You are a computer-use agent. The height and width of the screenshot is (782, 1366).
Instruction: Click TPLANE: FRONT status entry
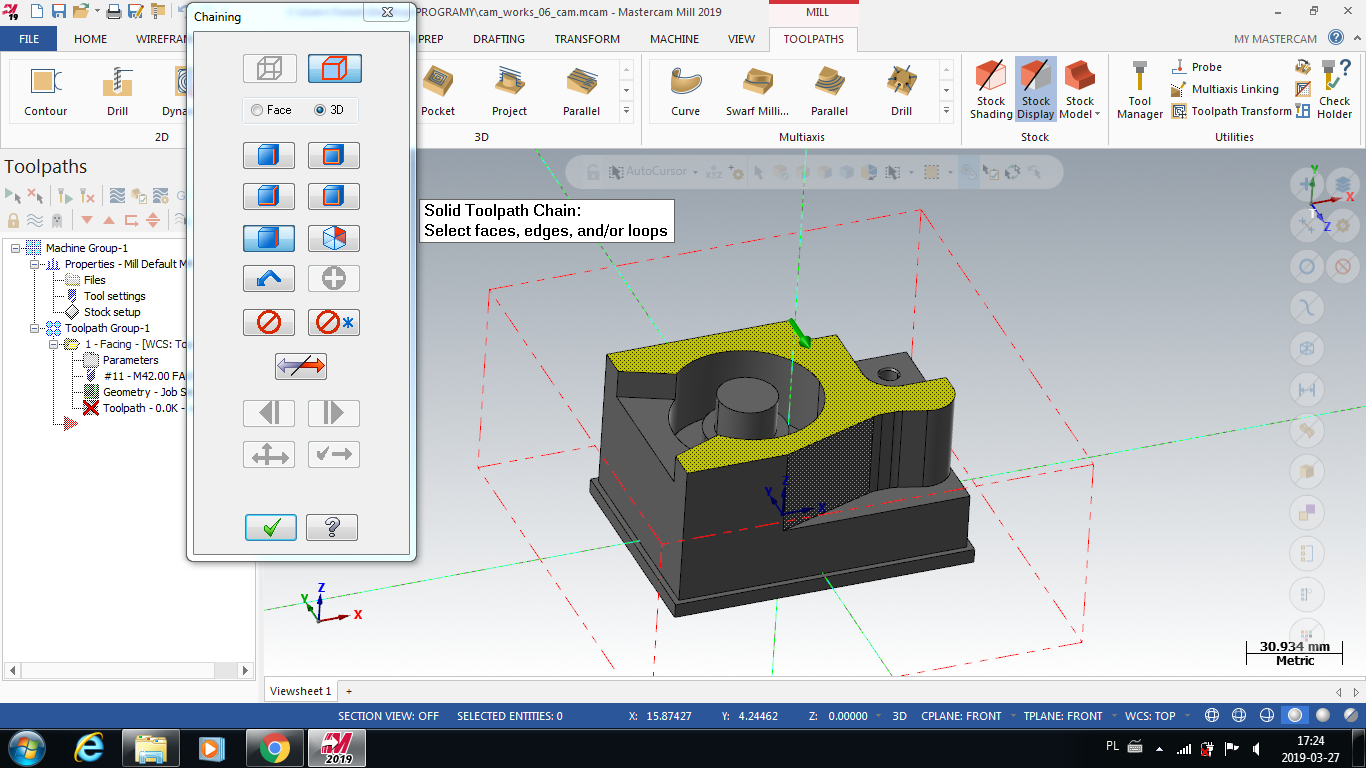[1063, 716]
